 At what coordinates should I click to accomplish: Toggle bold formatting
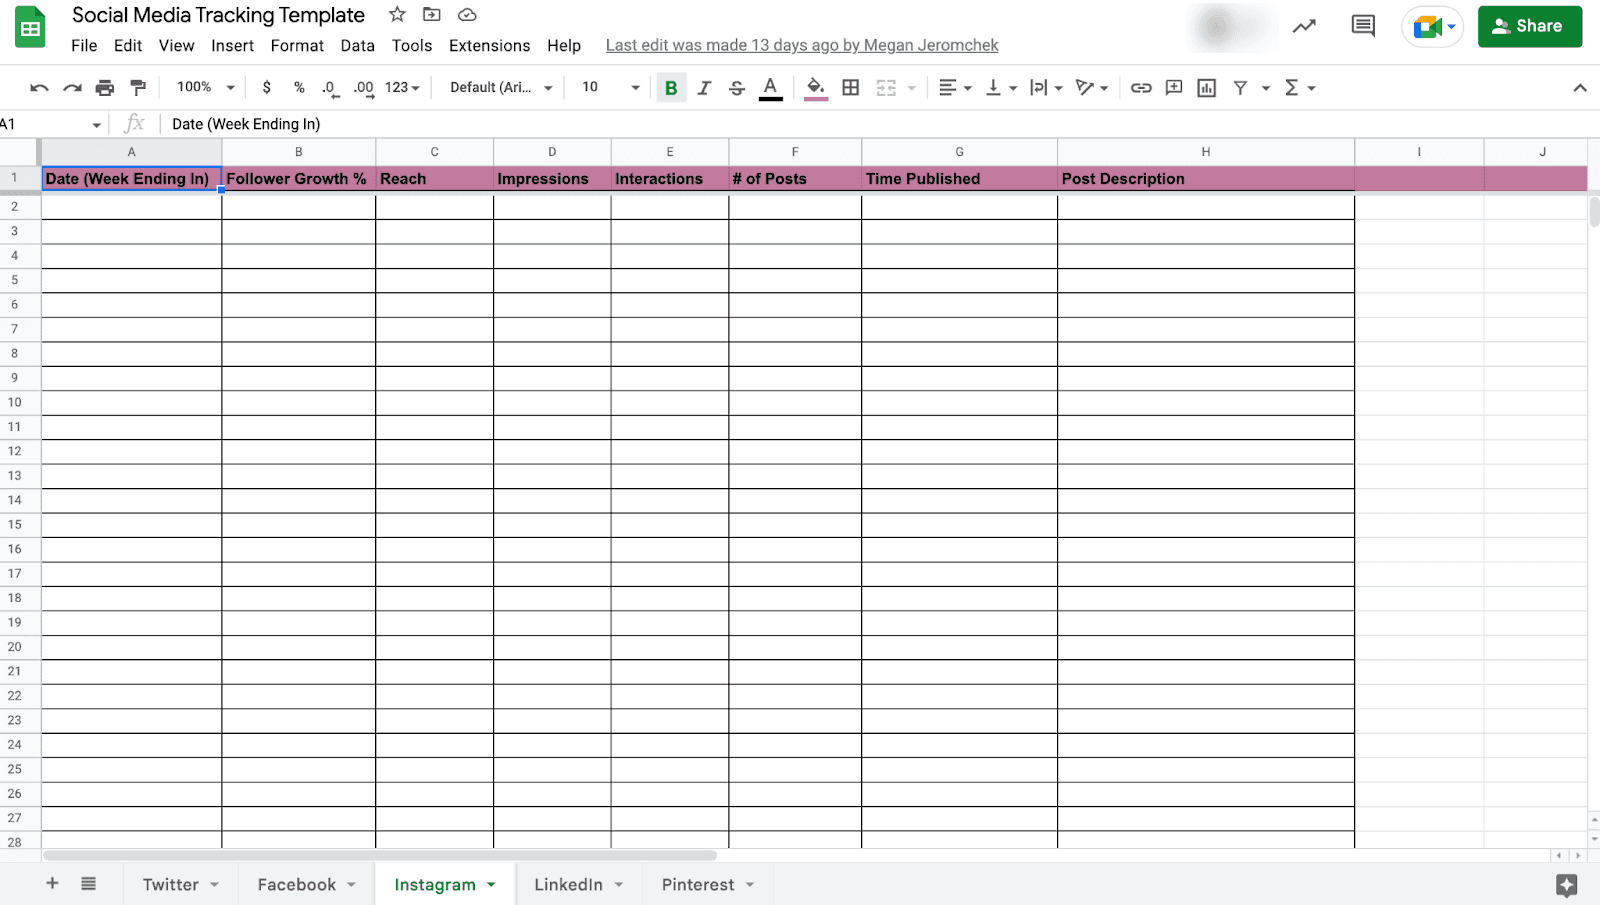click(671, 88)
